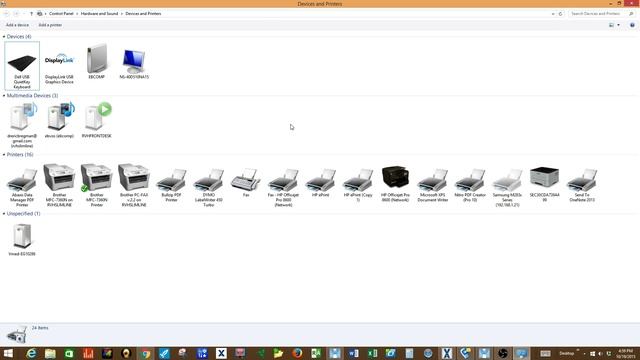Open address bar history dropdown

pos(553,14)
